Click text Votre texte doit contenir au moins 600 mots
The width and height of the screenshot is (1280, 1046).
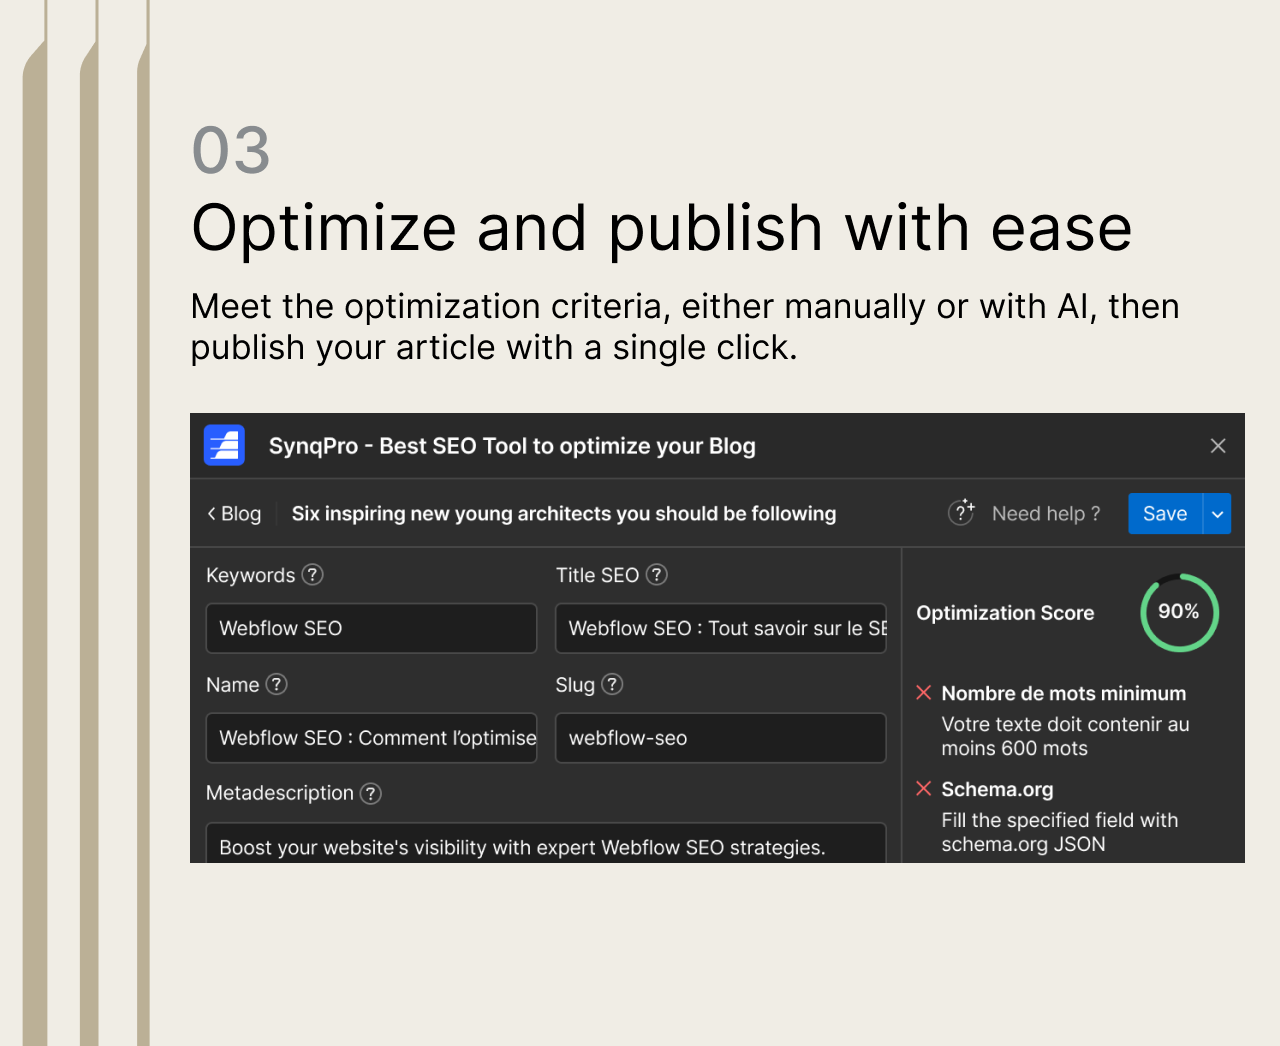[1065, 736]
